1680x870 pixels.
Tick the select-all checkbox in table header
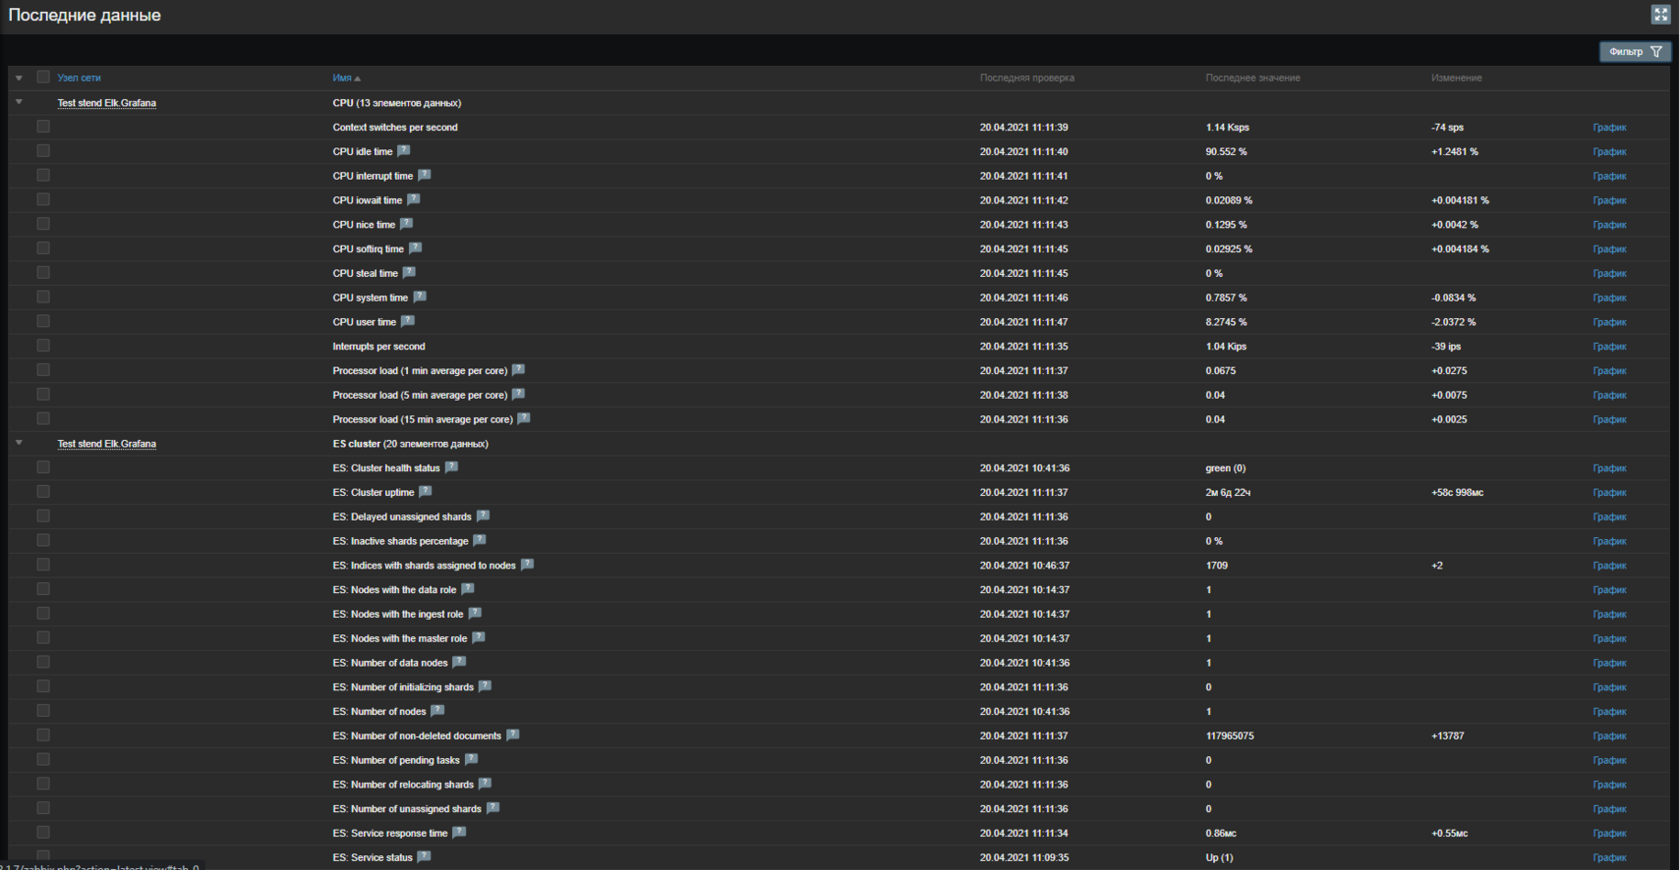43,77
